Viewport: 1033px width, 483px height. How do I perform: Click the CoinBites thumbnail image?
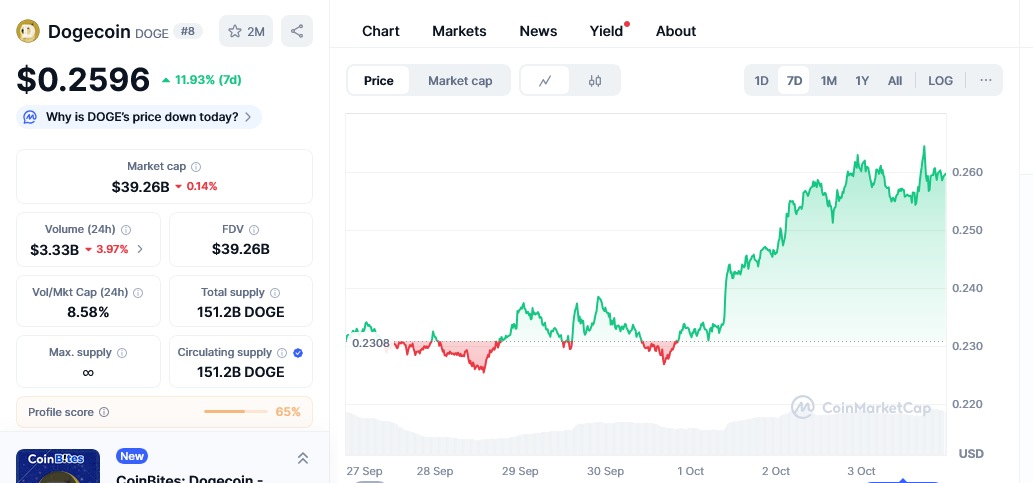(x=58, y=466)
